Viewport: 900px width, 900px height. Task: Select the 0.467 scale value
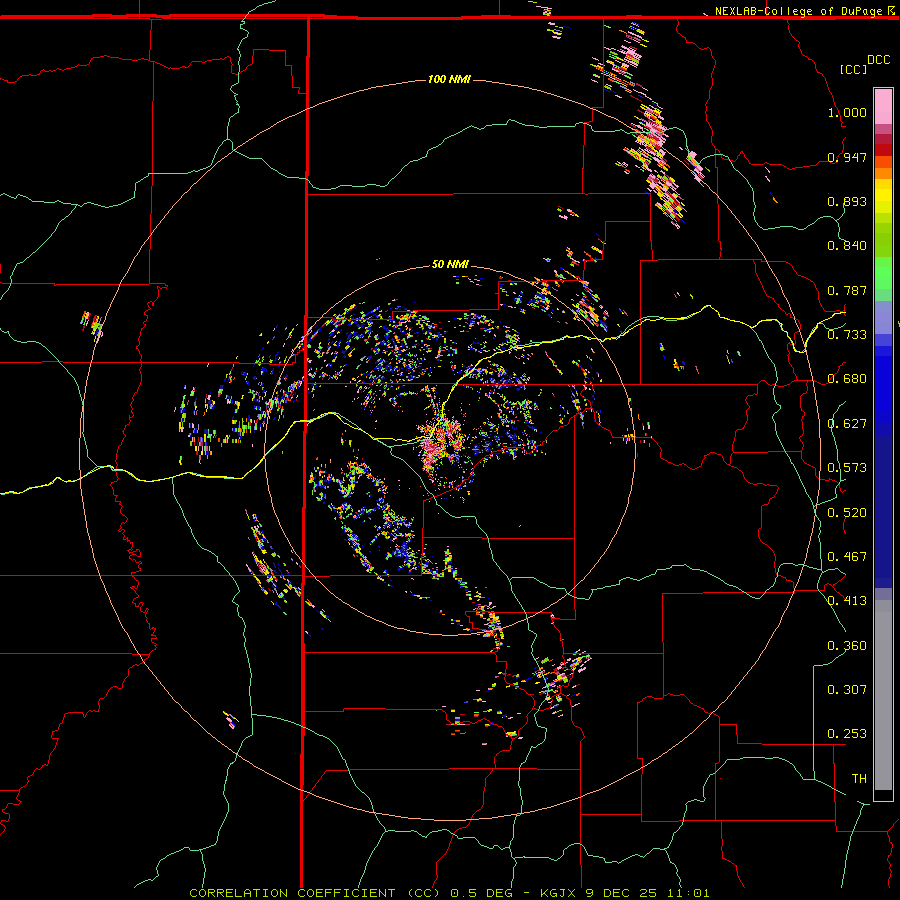coord(847,557)
